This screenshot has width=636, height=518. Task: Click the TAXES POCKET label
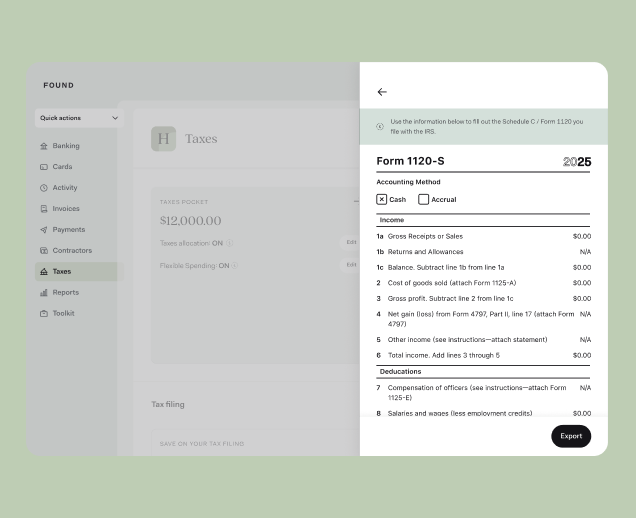click(184, 202)
